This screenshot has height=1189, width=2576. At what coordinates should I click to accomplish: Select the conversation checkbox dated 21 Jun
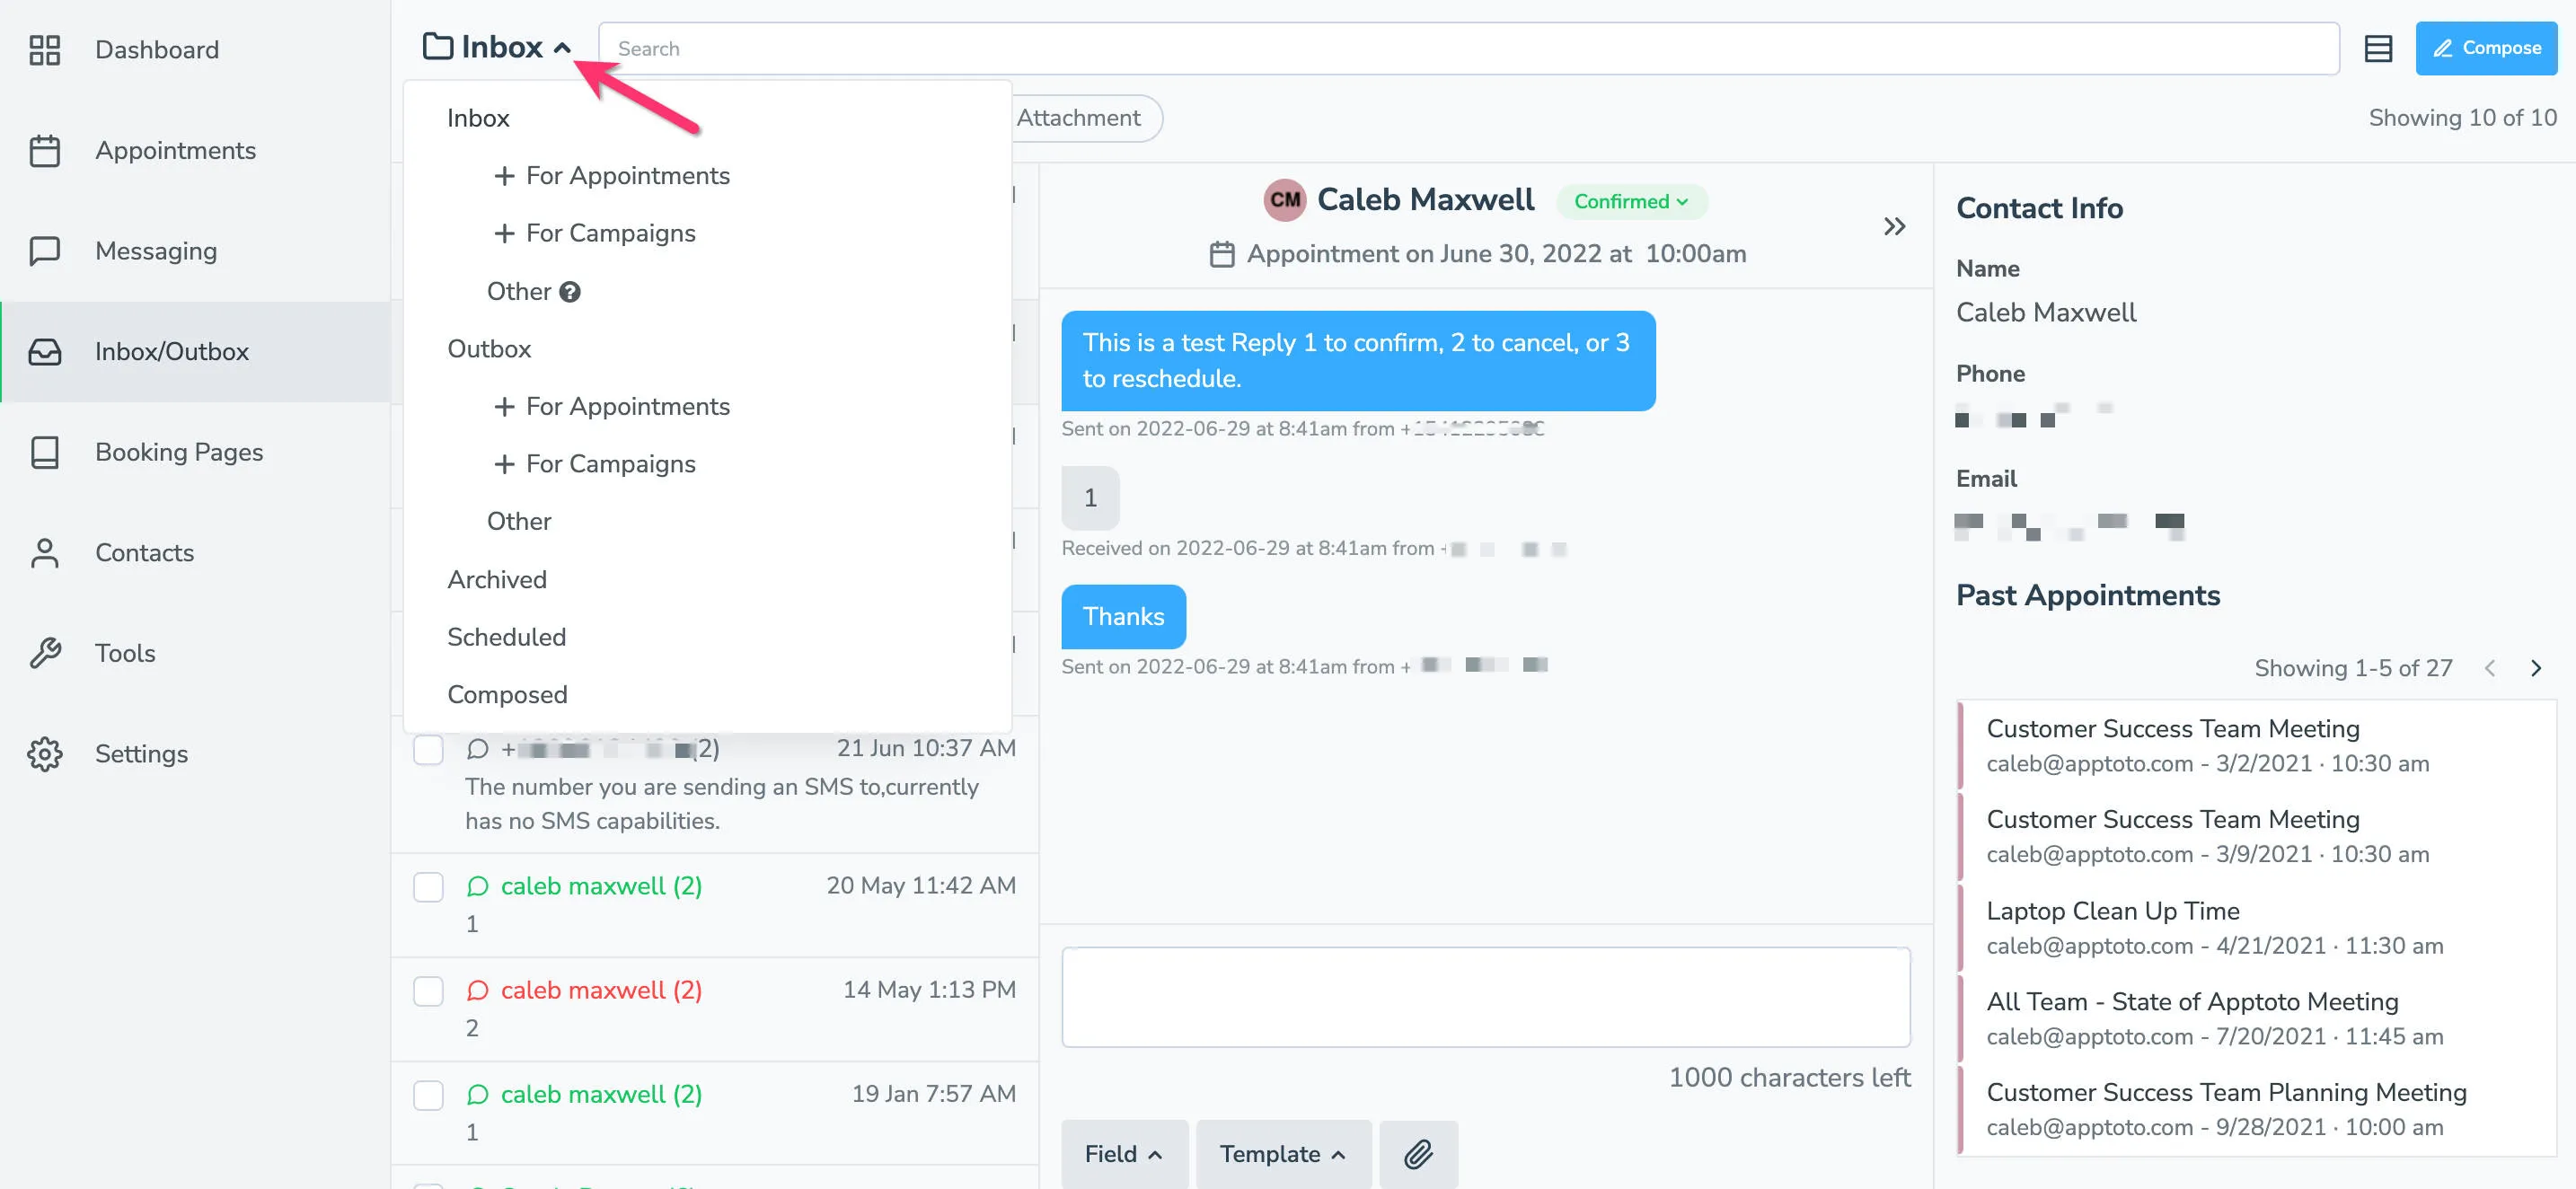point(429,749)
